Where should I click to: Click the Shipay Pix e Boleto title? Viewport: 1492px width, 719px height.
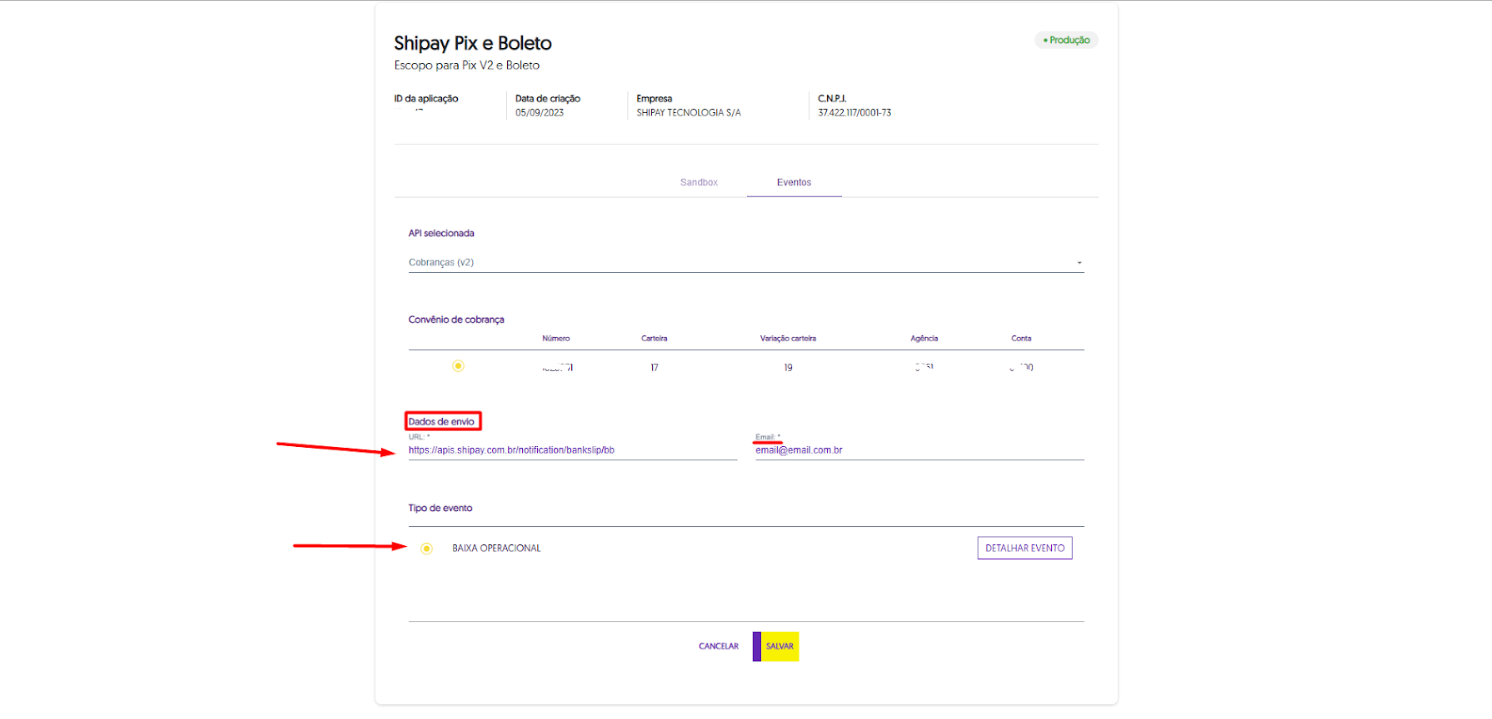(473, 43)
